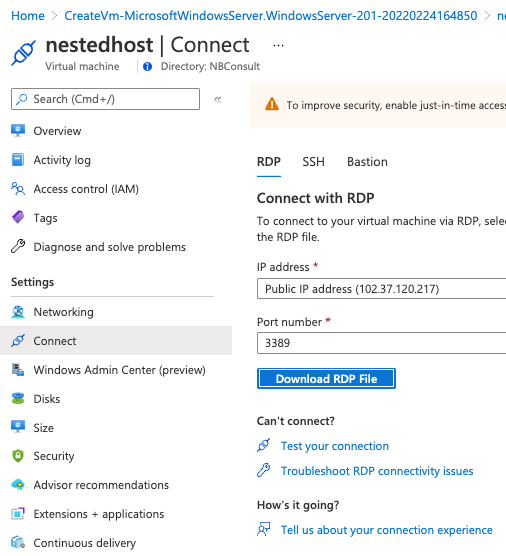Open the IP address dropdown
This screenshot has width=506, height=556.
[381, 289]
